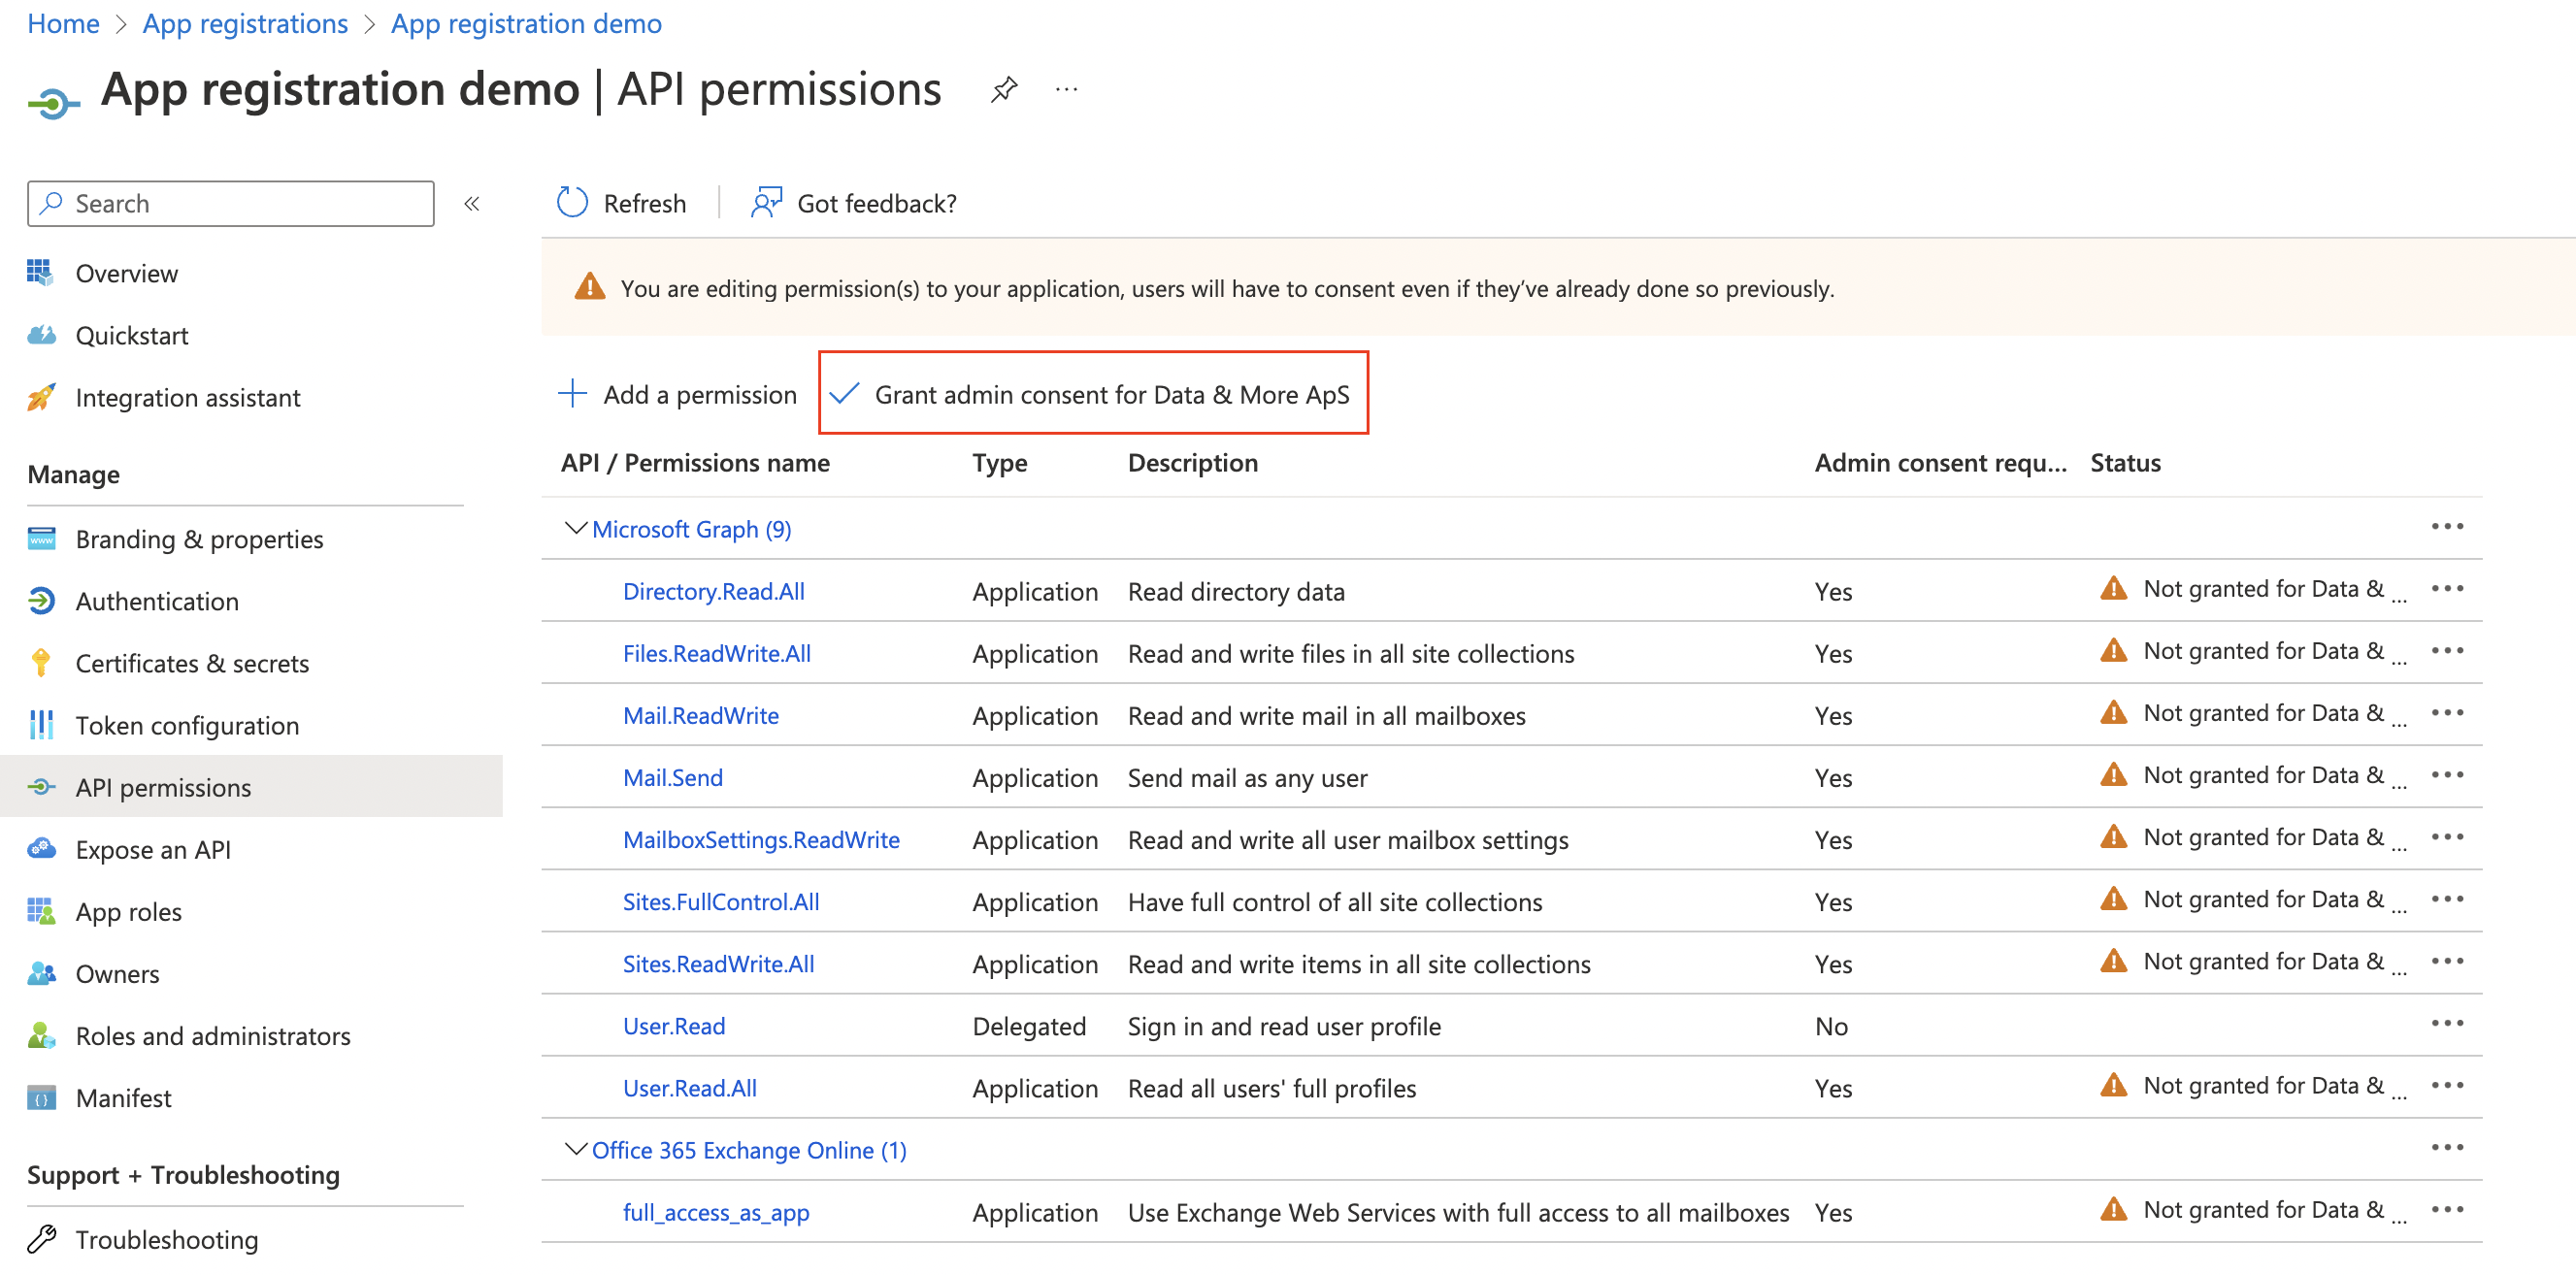
Task: Click Got feedback? button
Action: tap(854, 203)
